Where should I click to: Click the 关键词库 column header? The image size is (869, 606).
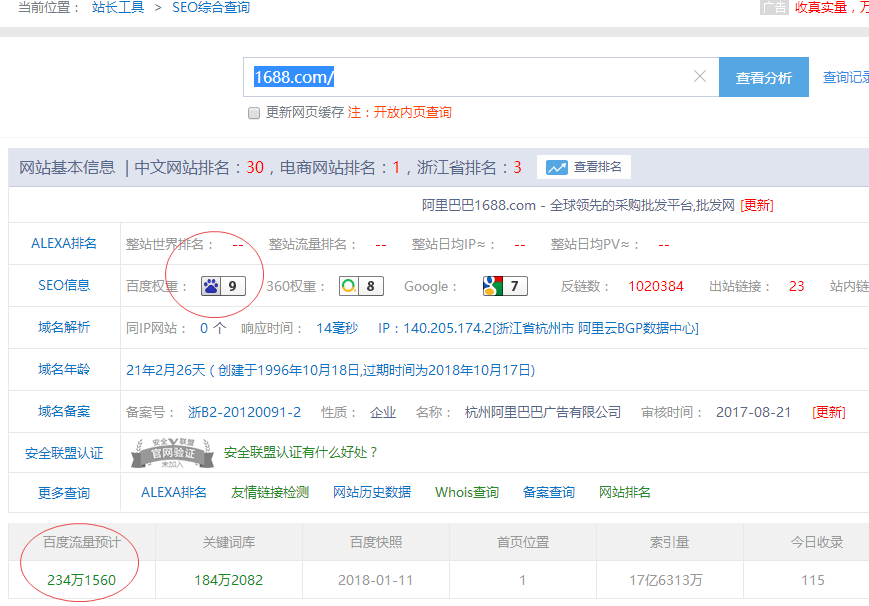(x=228, y=542)
